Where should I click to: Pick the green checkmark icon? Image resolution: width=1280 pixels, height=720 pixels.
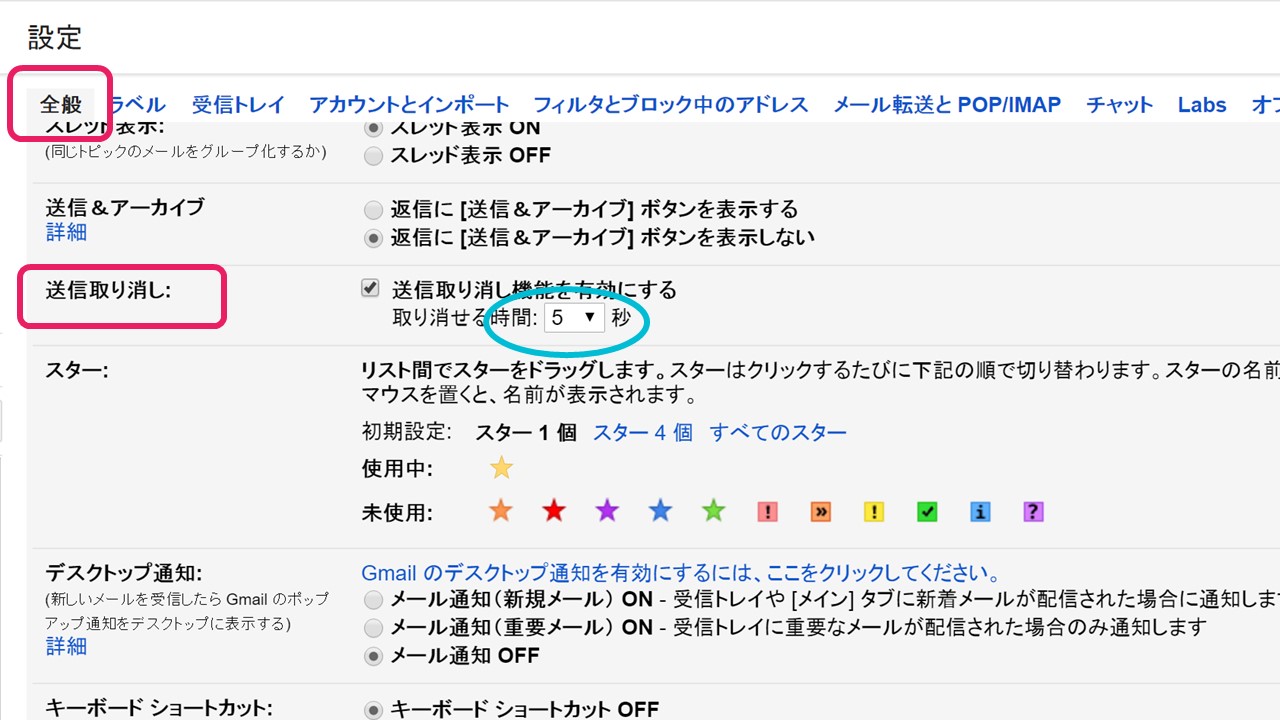(x=927, y=512)
